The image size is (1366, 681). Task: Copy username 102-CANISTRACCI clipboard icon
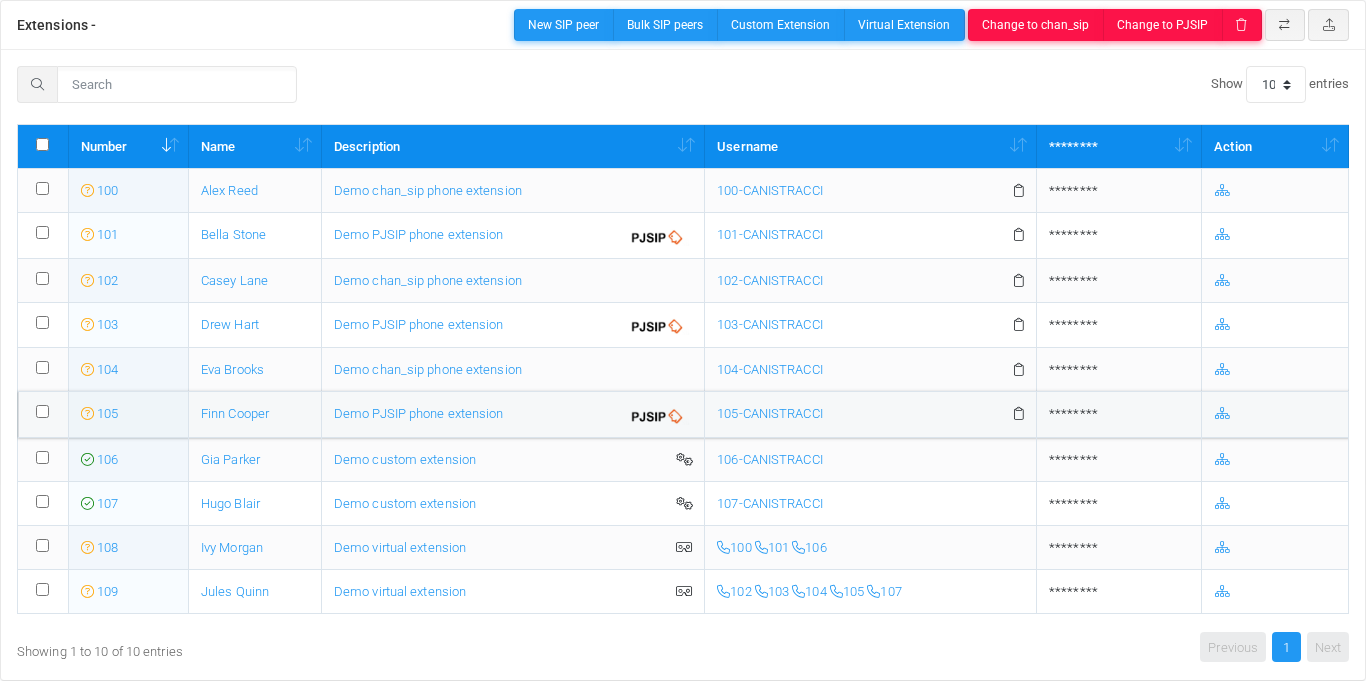coord(1018,281)
